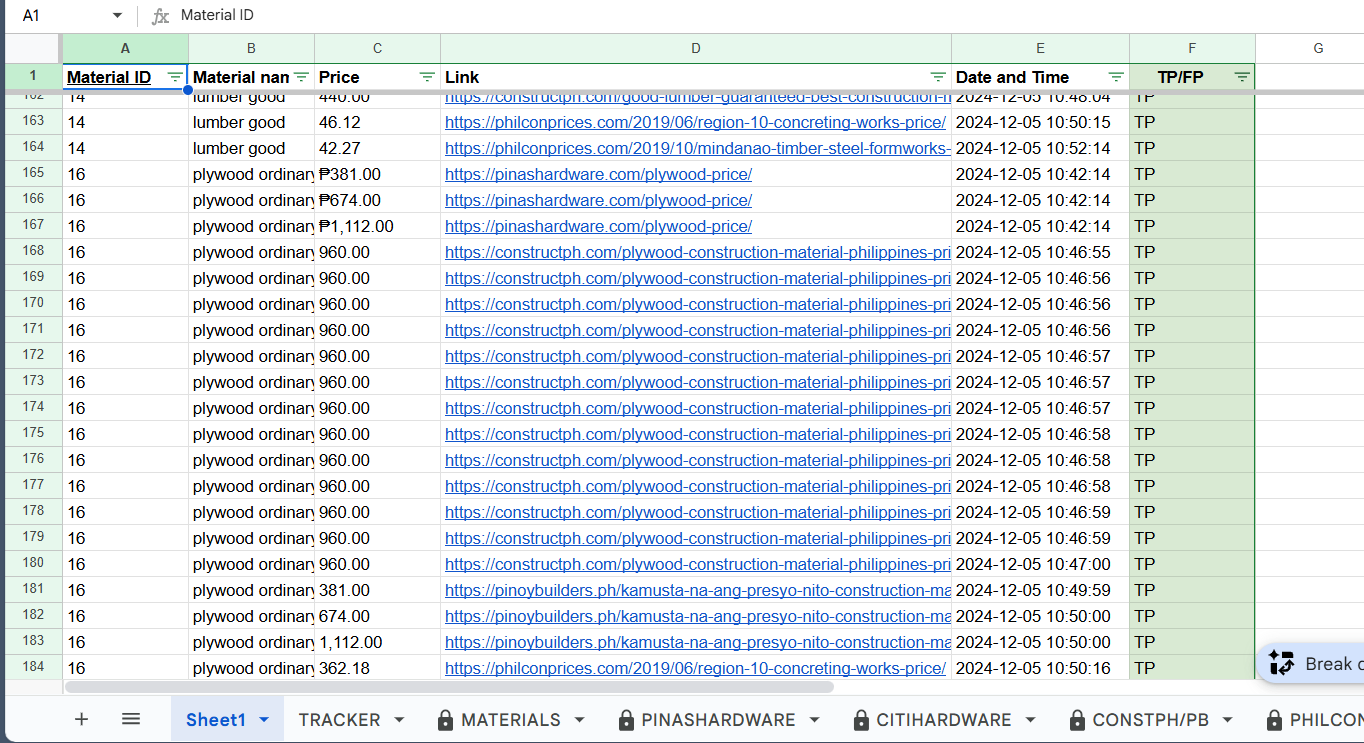Click the Price column filter icon
Image resolution: width=1364 pixels, height=743 pixels.
(x=427, y=77)
